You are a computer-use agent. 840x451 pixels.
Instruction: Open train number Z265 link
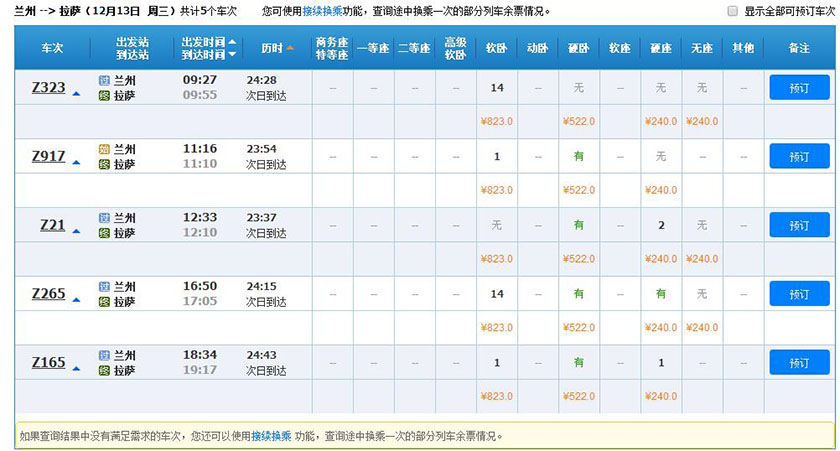click(x=49, y=293)
